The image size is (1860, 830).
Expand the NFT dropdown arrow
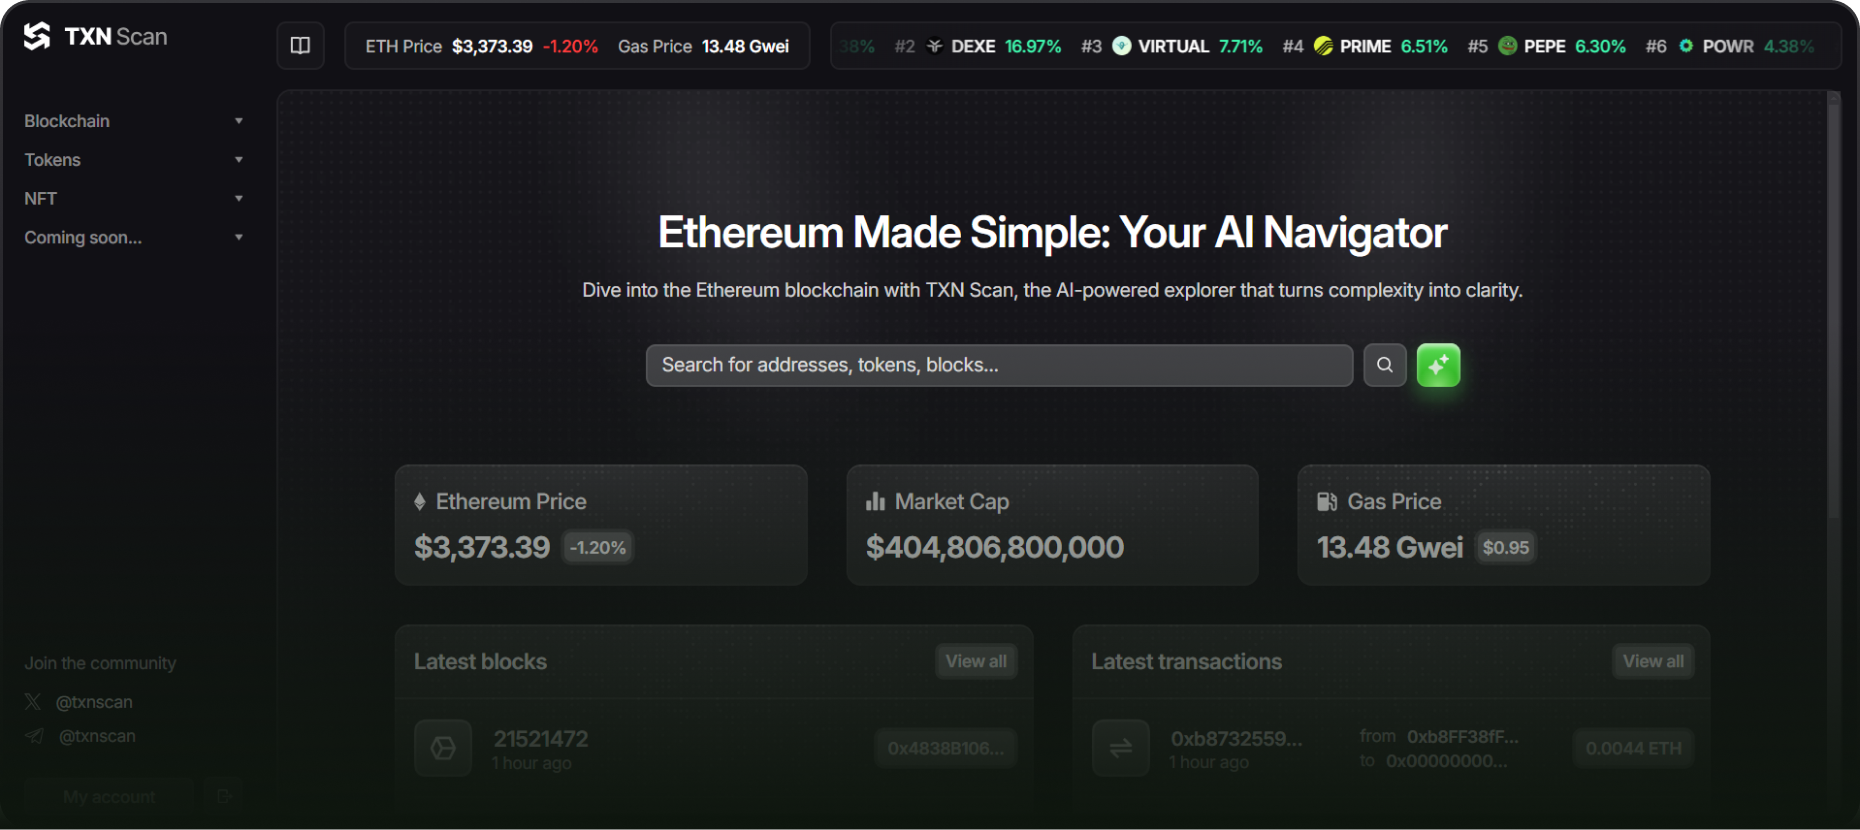[238, 199]
